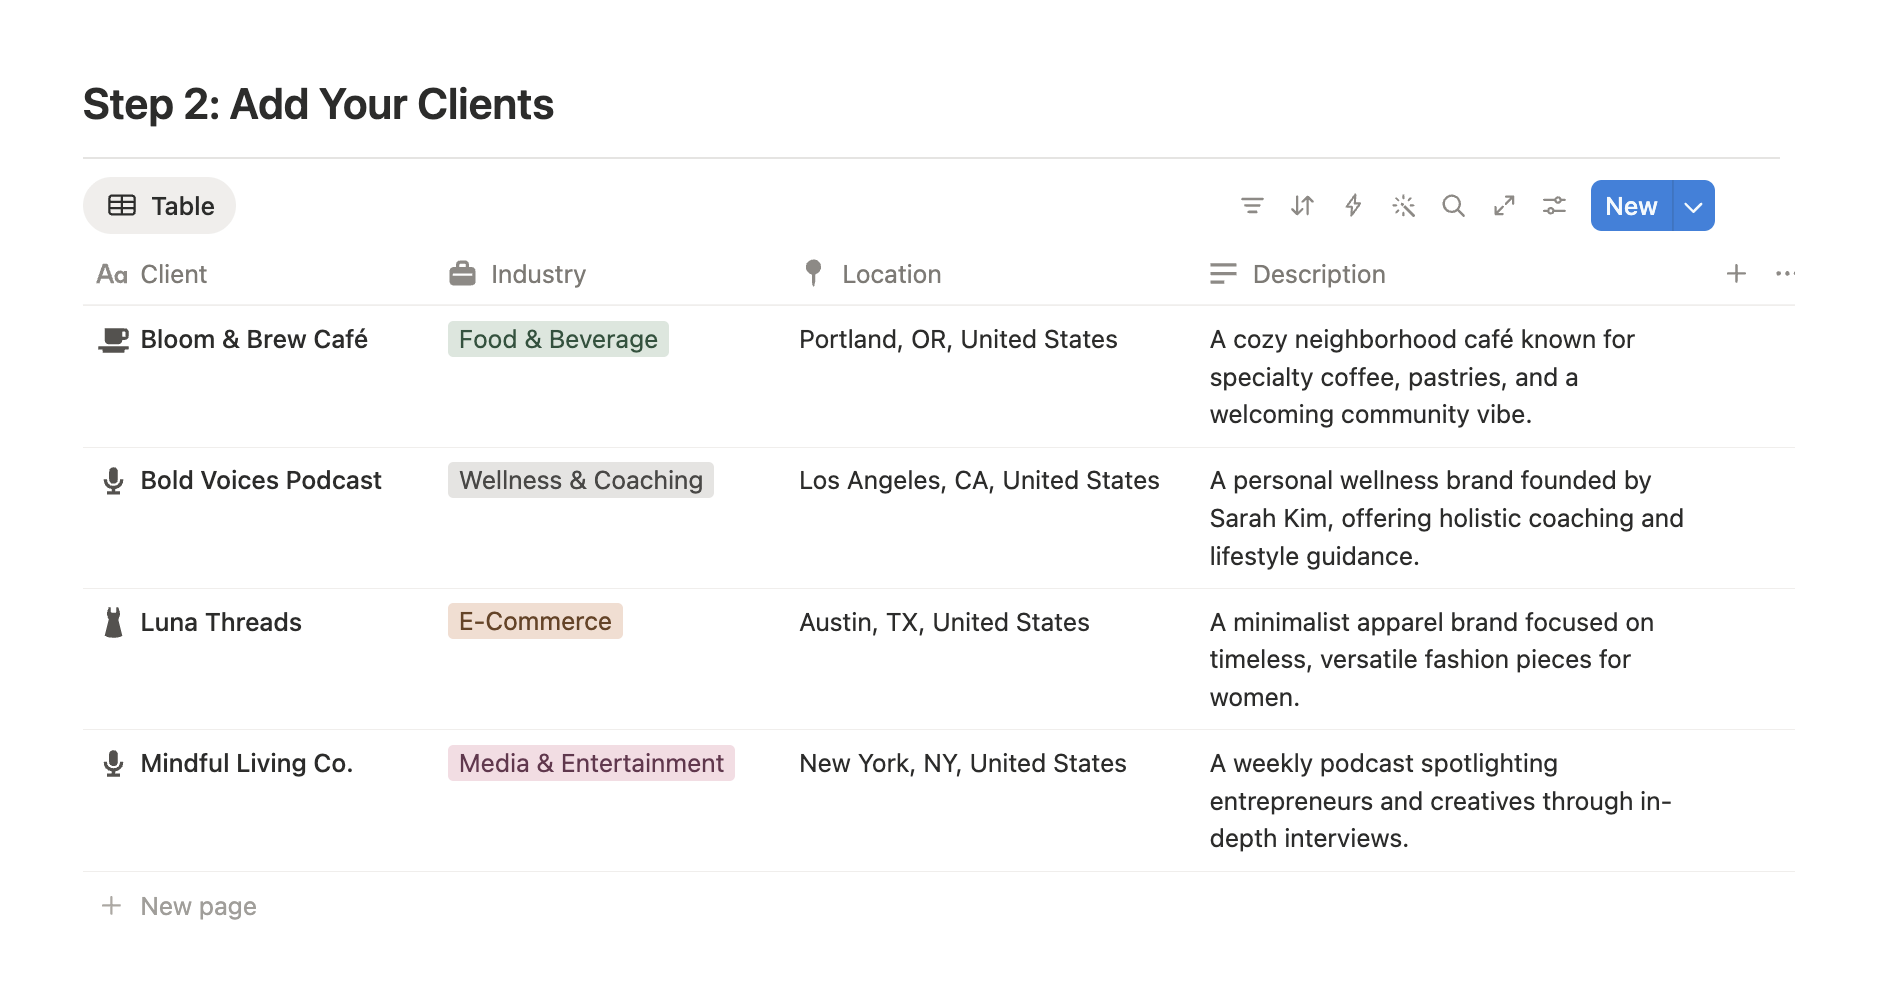
Task: Click the dress icon for Luna Threads
Action: (114, 622)
